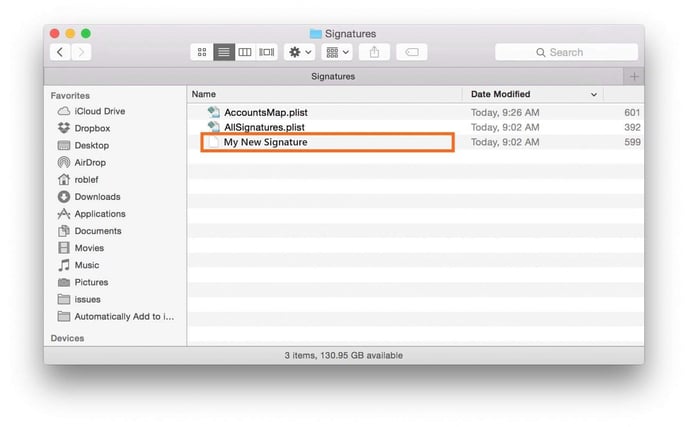The width and height of the screenshot is (688, 427).
Task: Click the Movies filmstrip icon
Action: coord(64,248)
